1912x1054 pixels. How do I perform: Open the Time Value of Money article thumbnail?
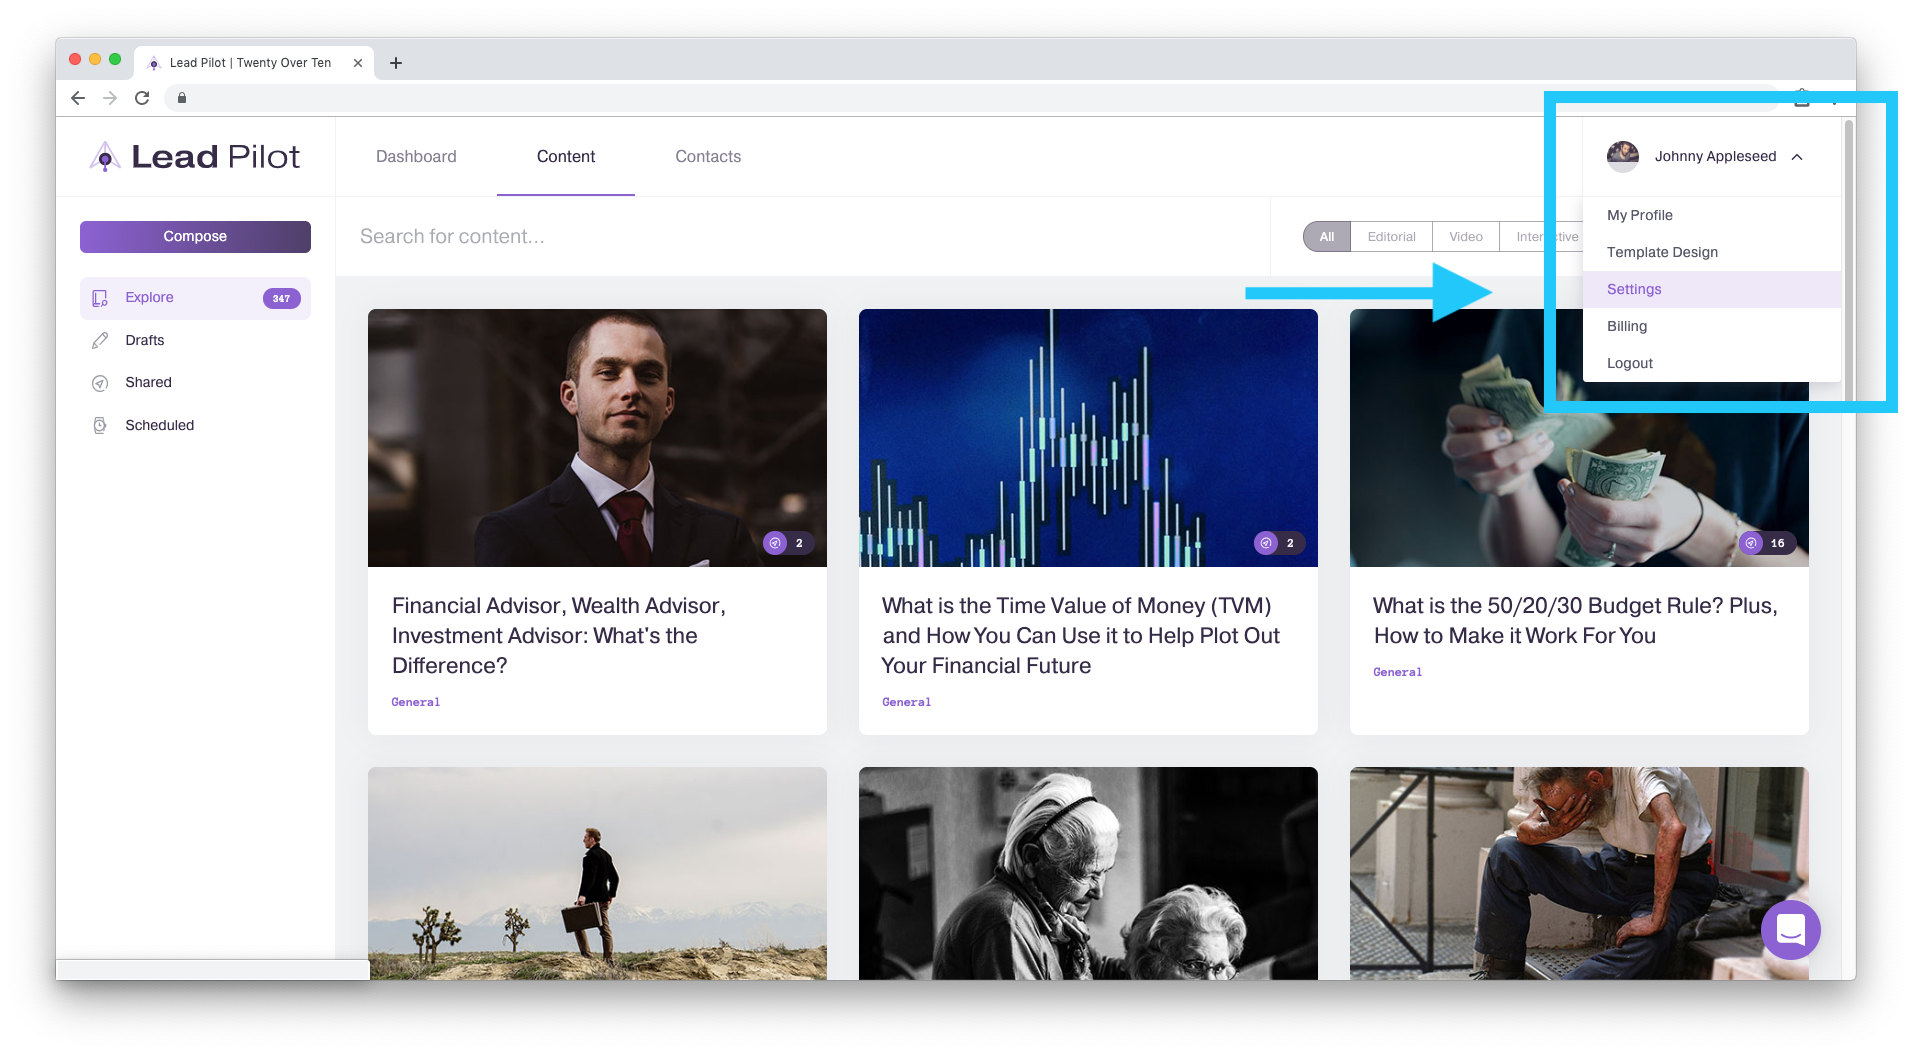(x=1088, y=438)
